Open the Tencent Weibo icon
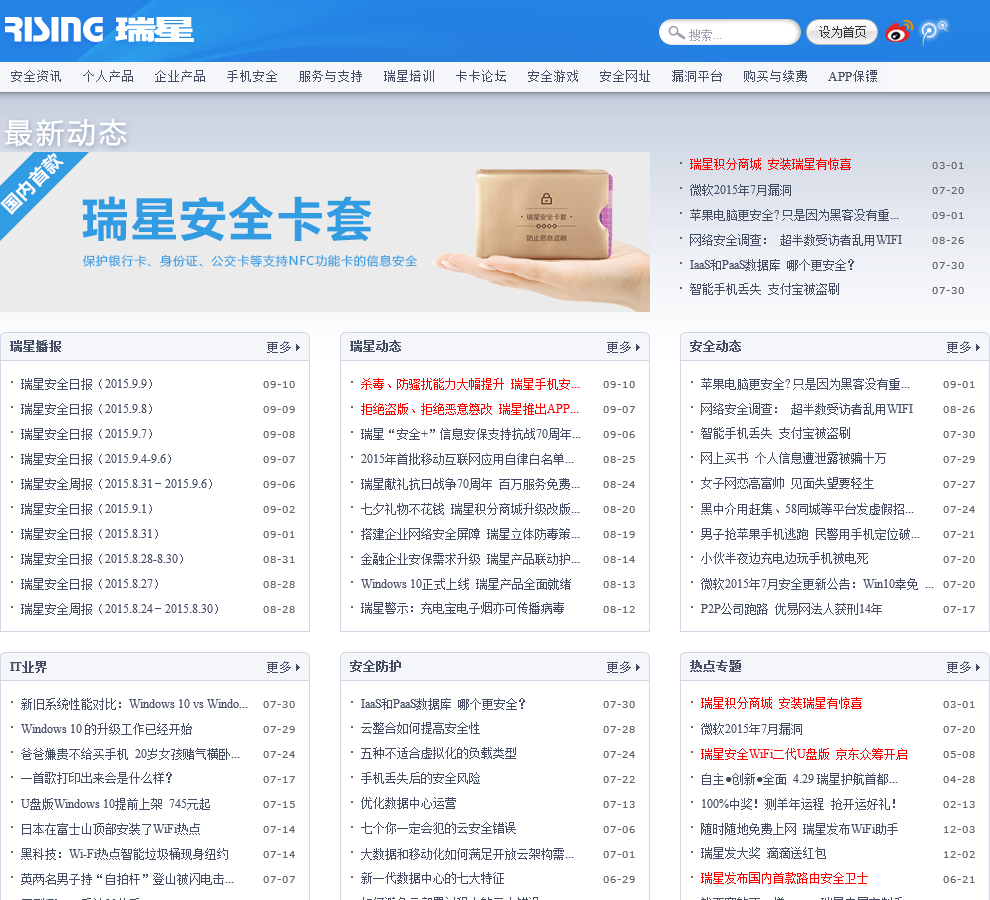Viewport: 990px width, 900px height. pyautogui.click(x=933, y=32)
